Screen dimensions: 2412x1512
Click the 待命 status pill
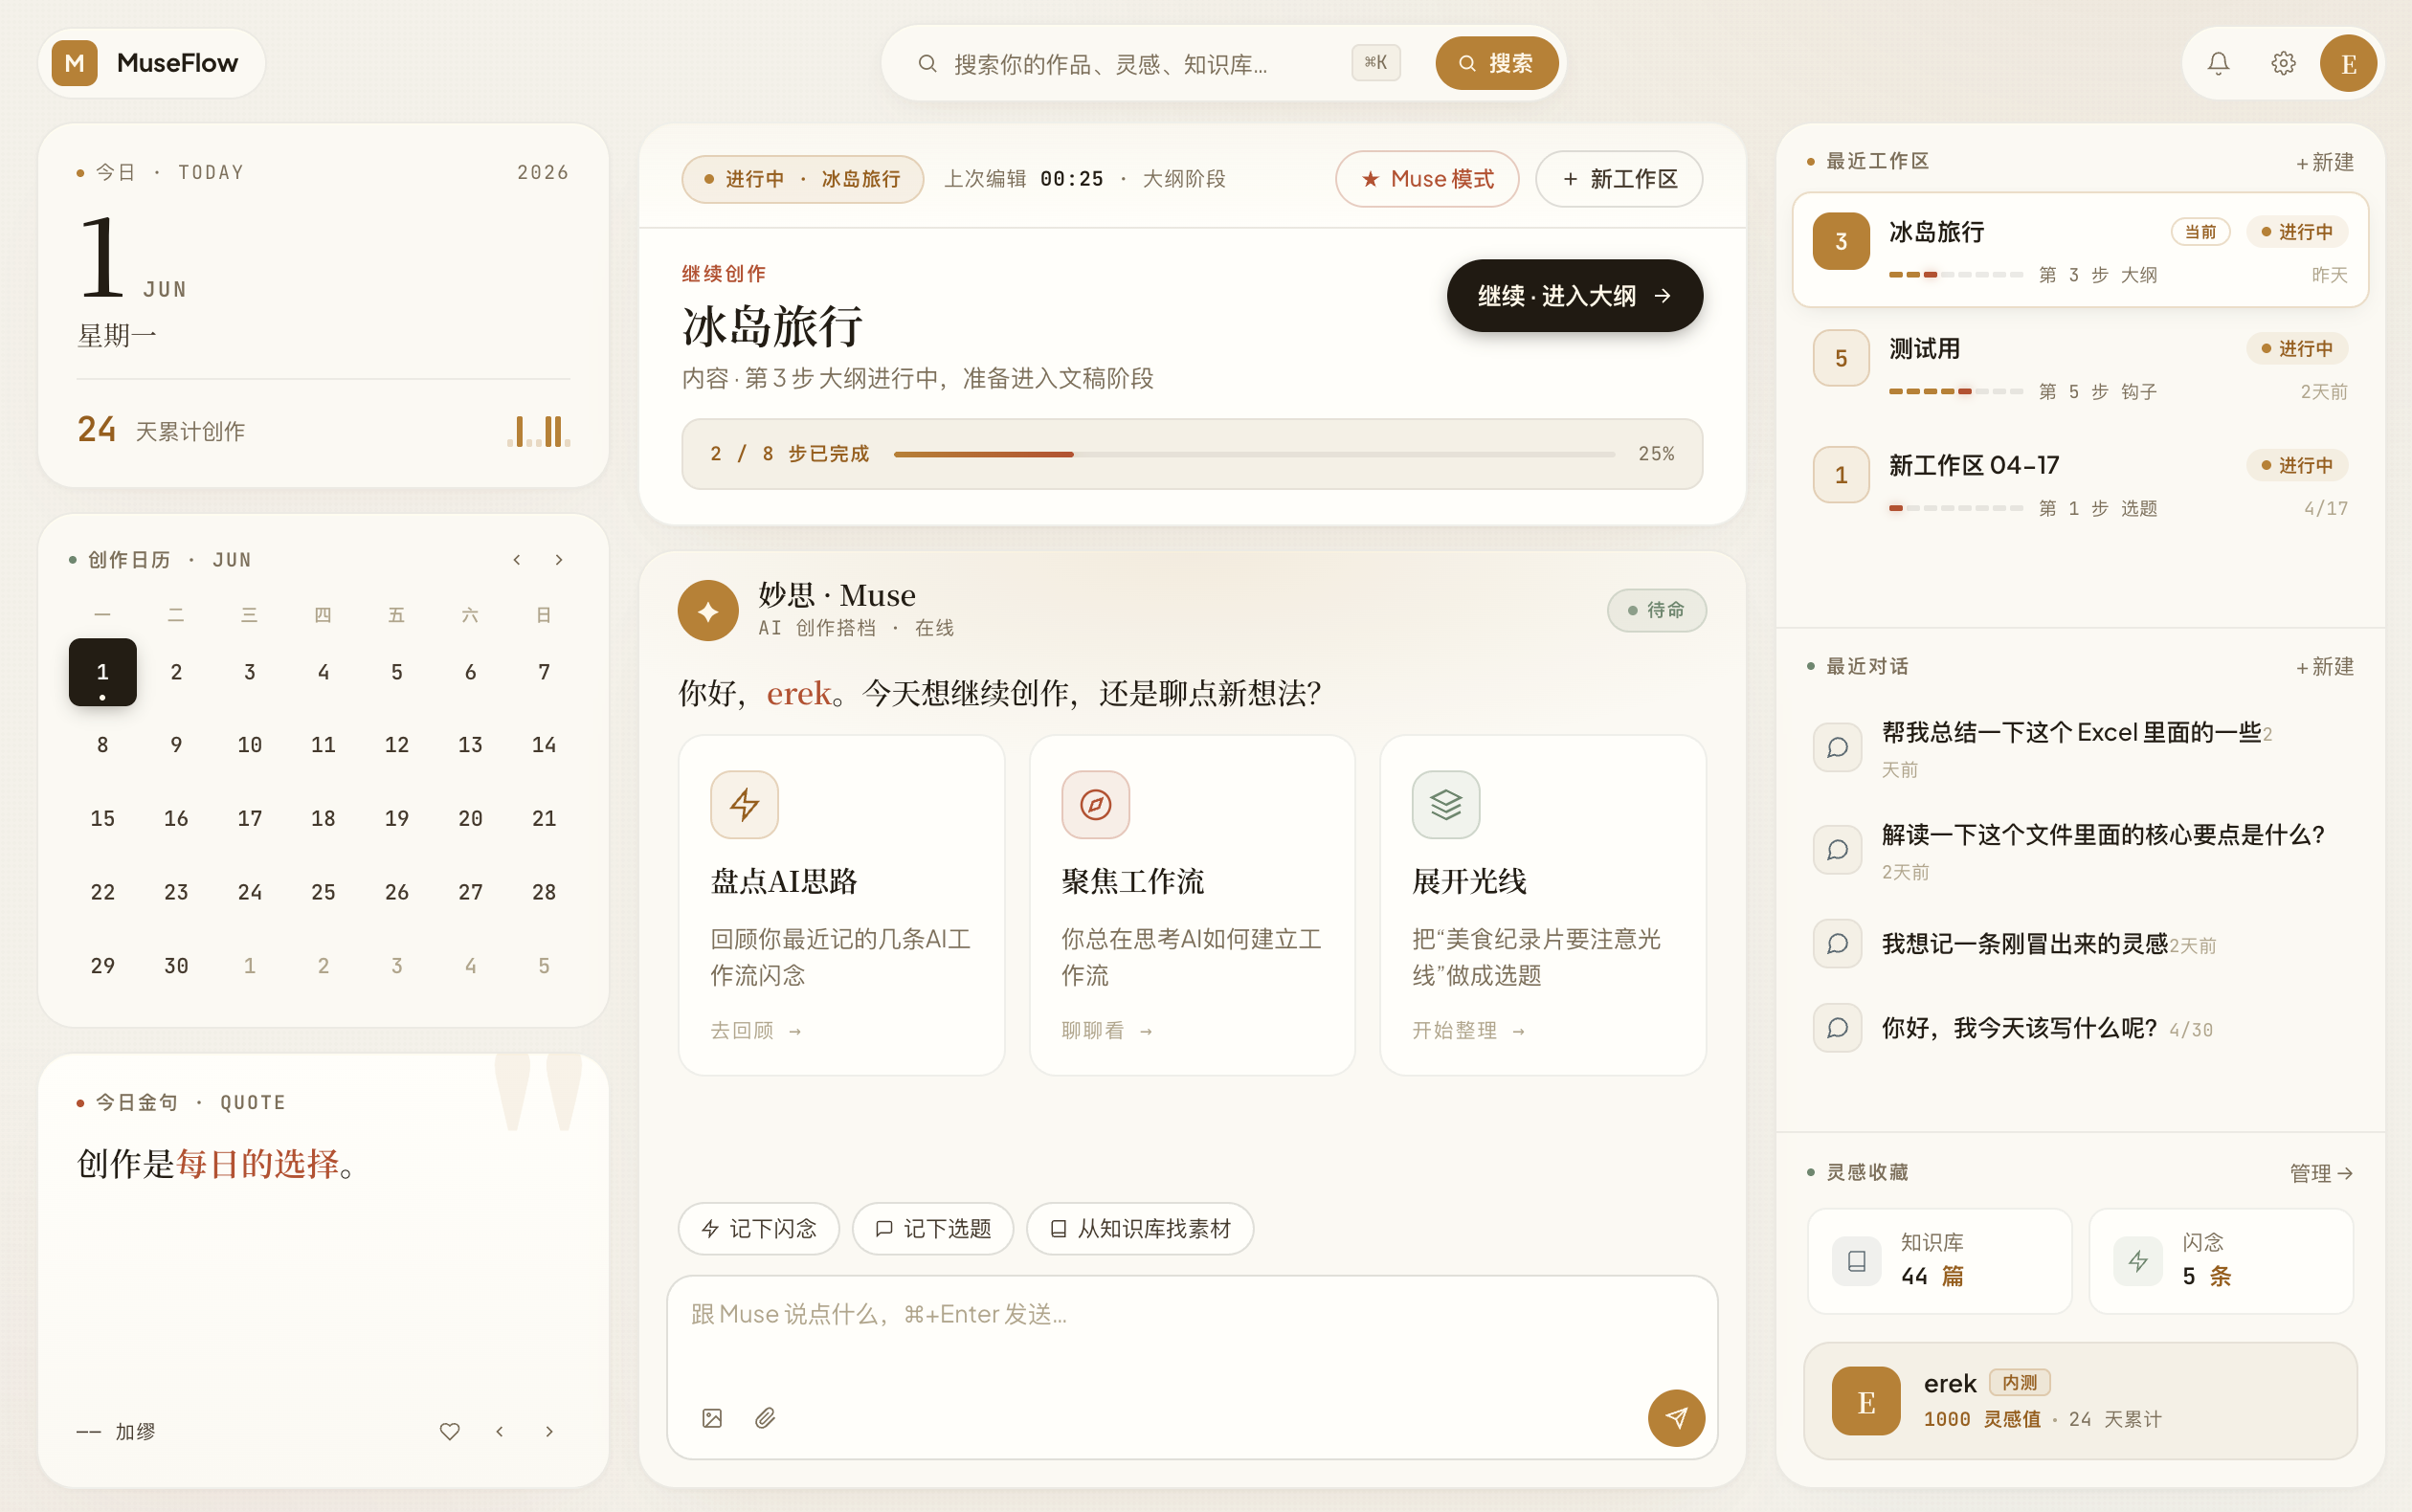click(x=1656, y=610)
